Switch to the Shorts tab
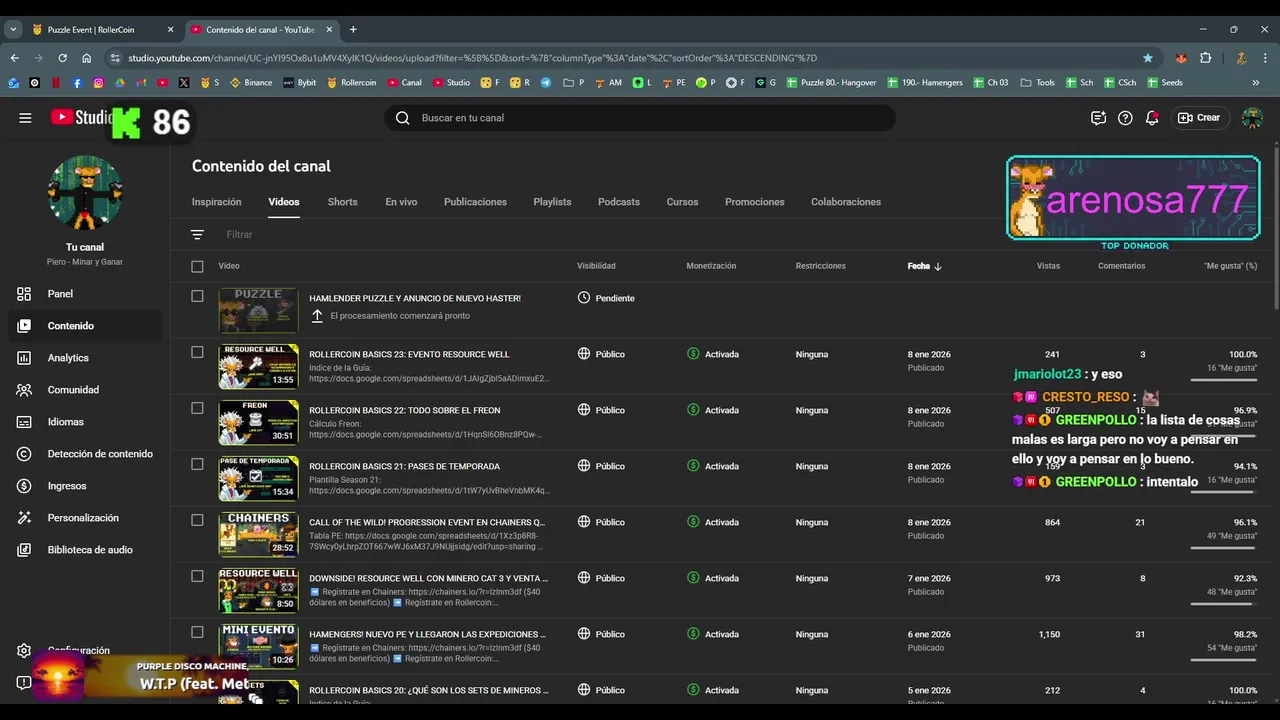1280x720 pixels. [342, 202]
